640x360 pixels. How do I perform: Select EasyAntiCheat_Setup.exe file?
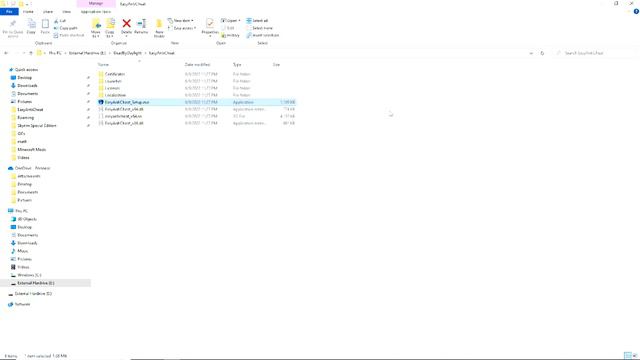coord(197,102)
